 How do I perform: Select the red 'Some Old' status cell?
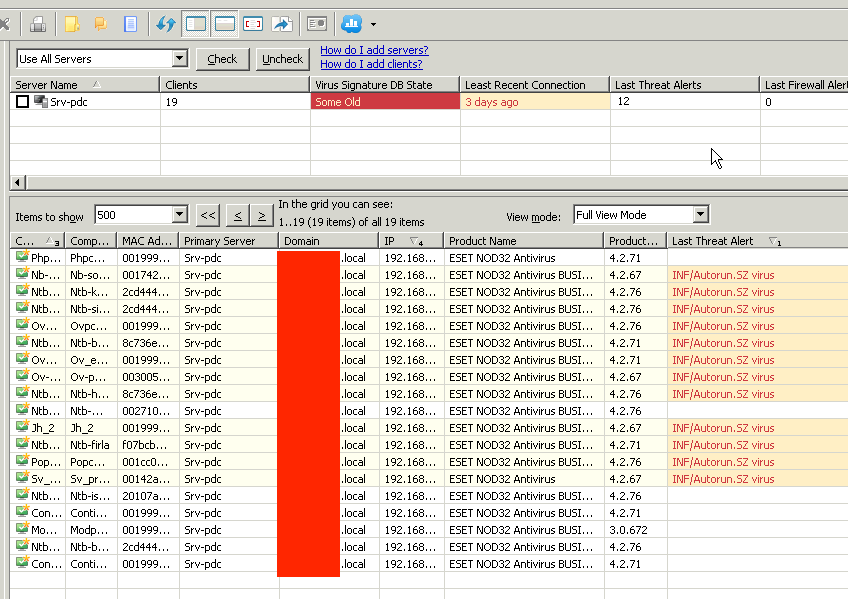coord(385,102)
